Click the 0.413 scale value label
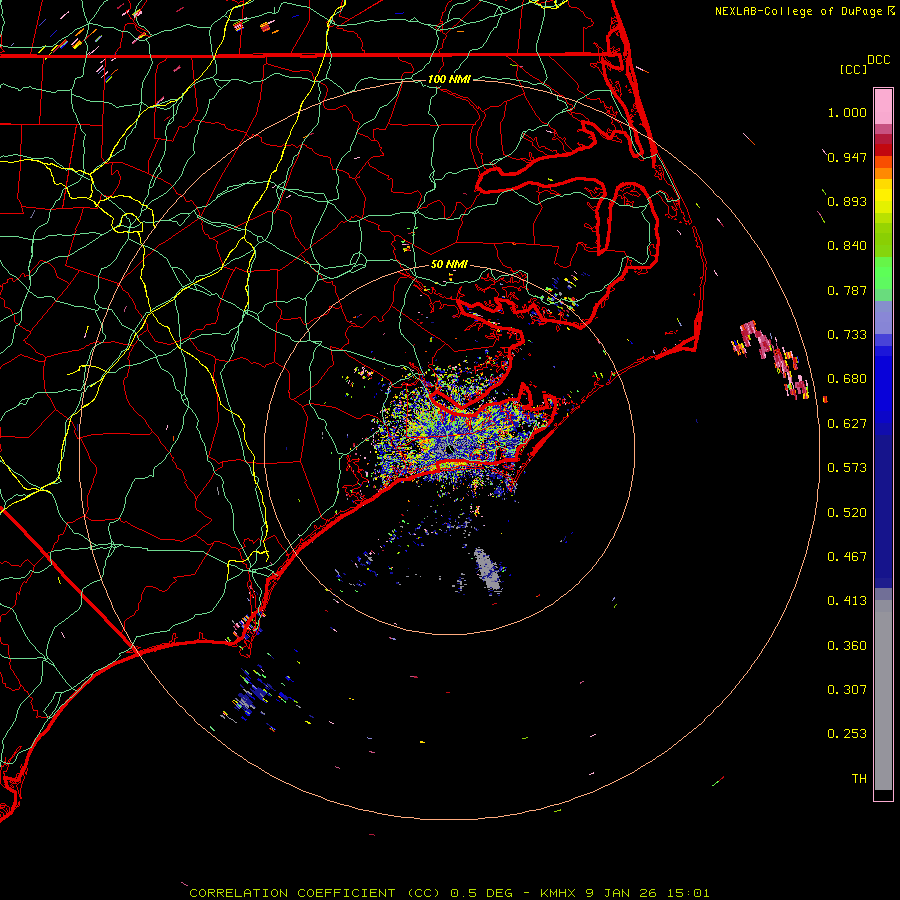The height and width of the screenshot is (900, 900). tap(846, 601)
